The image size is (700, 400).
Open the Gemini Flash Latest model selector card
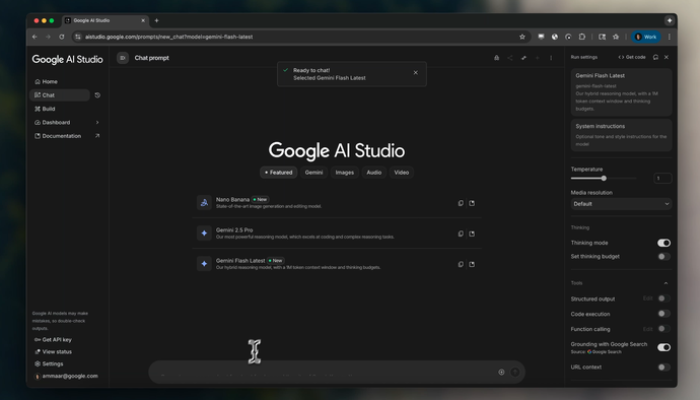click(621, 92)
